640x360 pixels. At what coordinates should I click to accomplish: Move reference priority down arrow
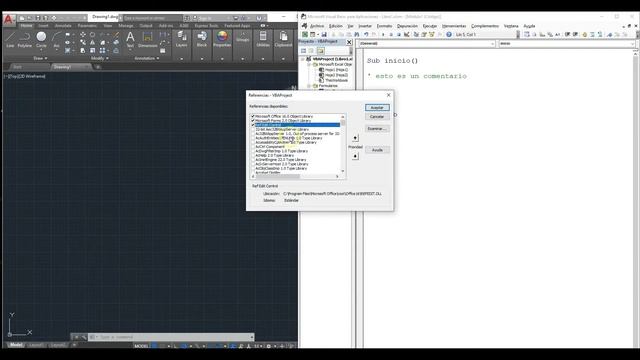[355, 156]
